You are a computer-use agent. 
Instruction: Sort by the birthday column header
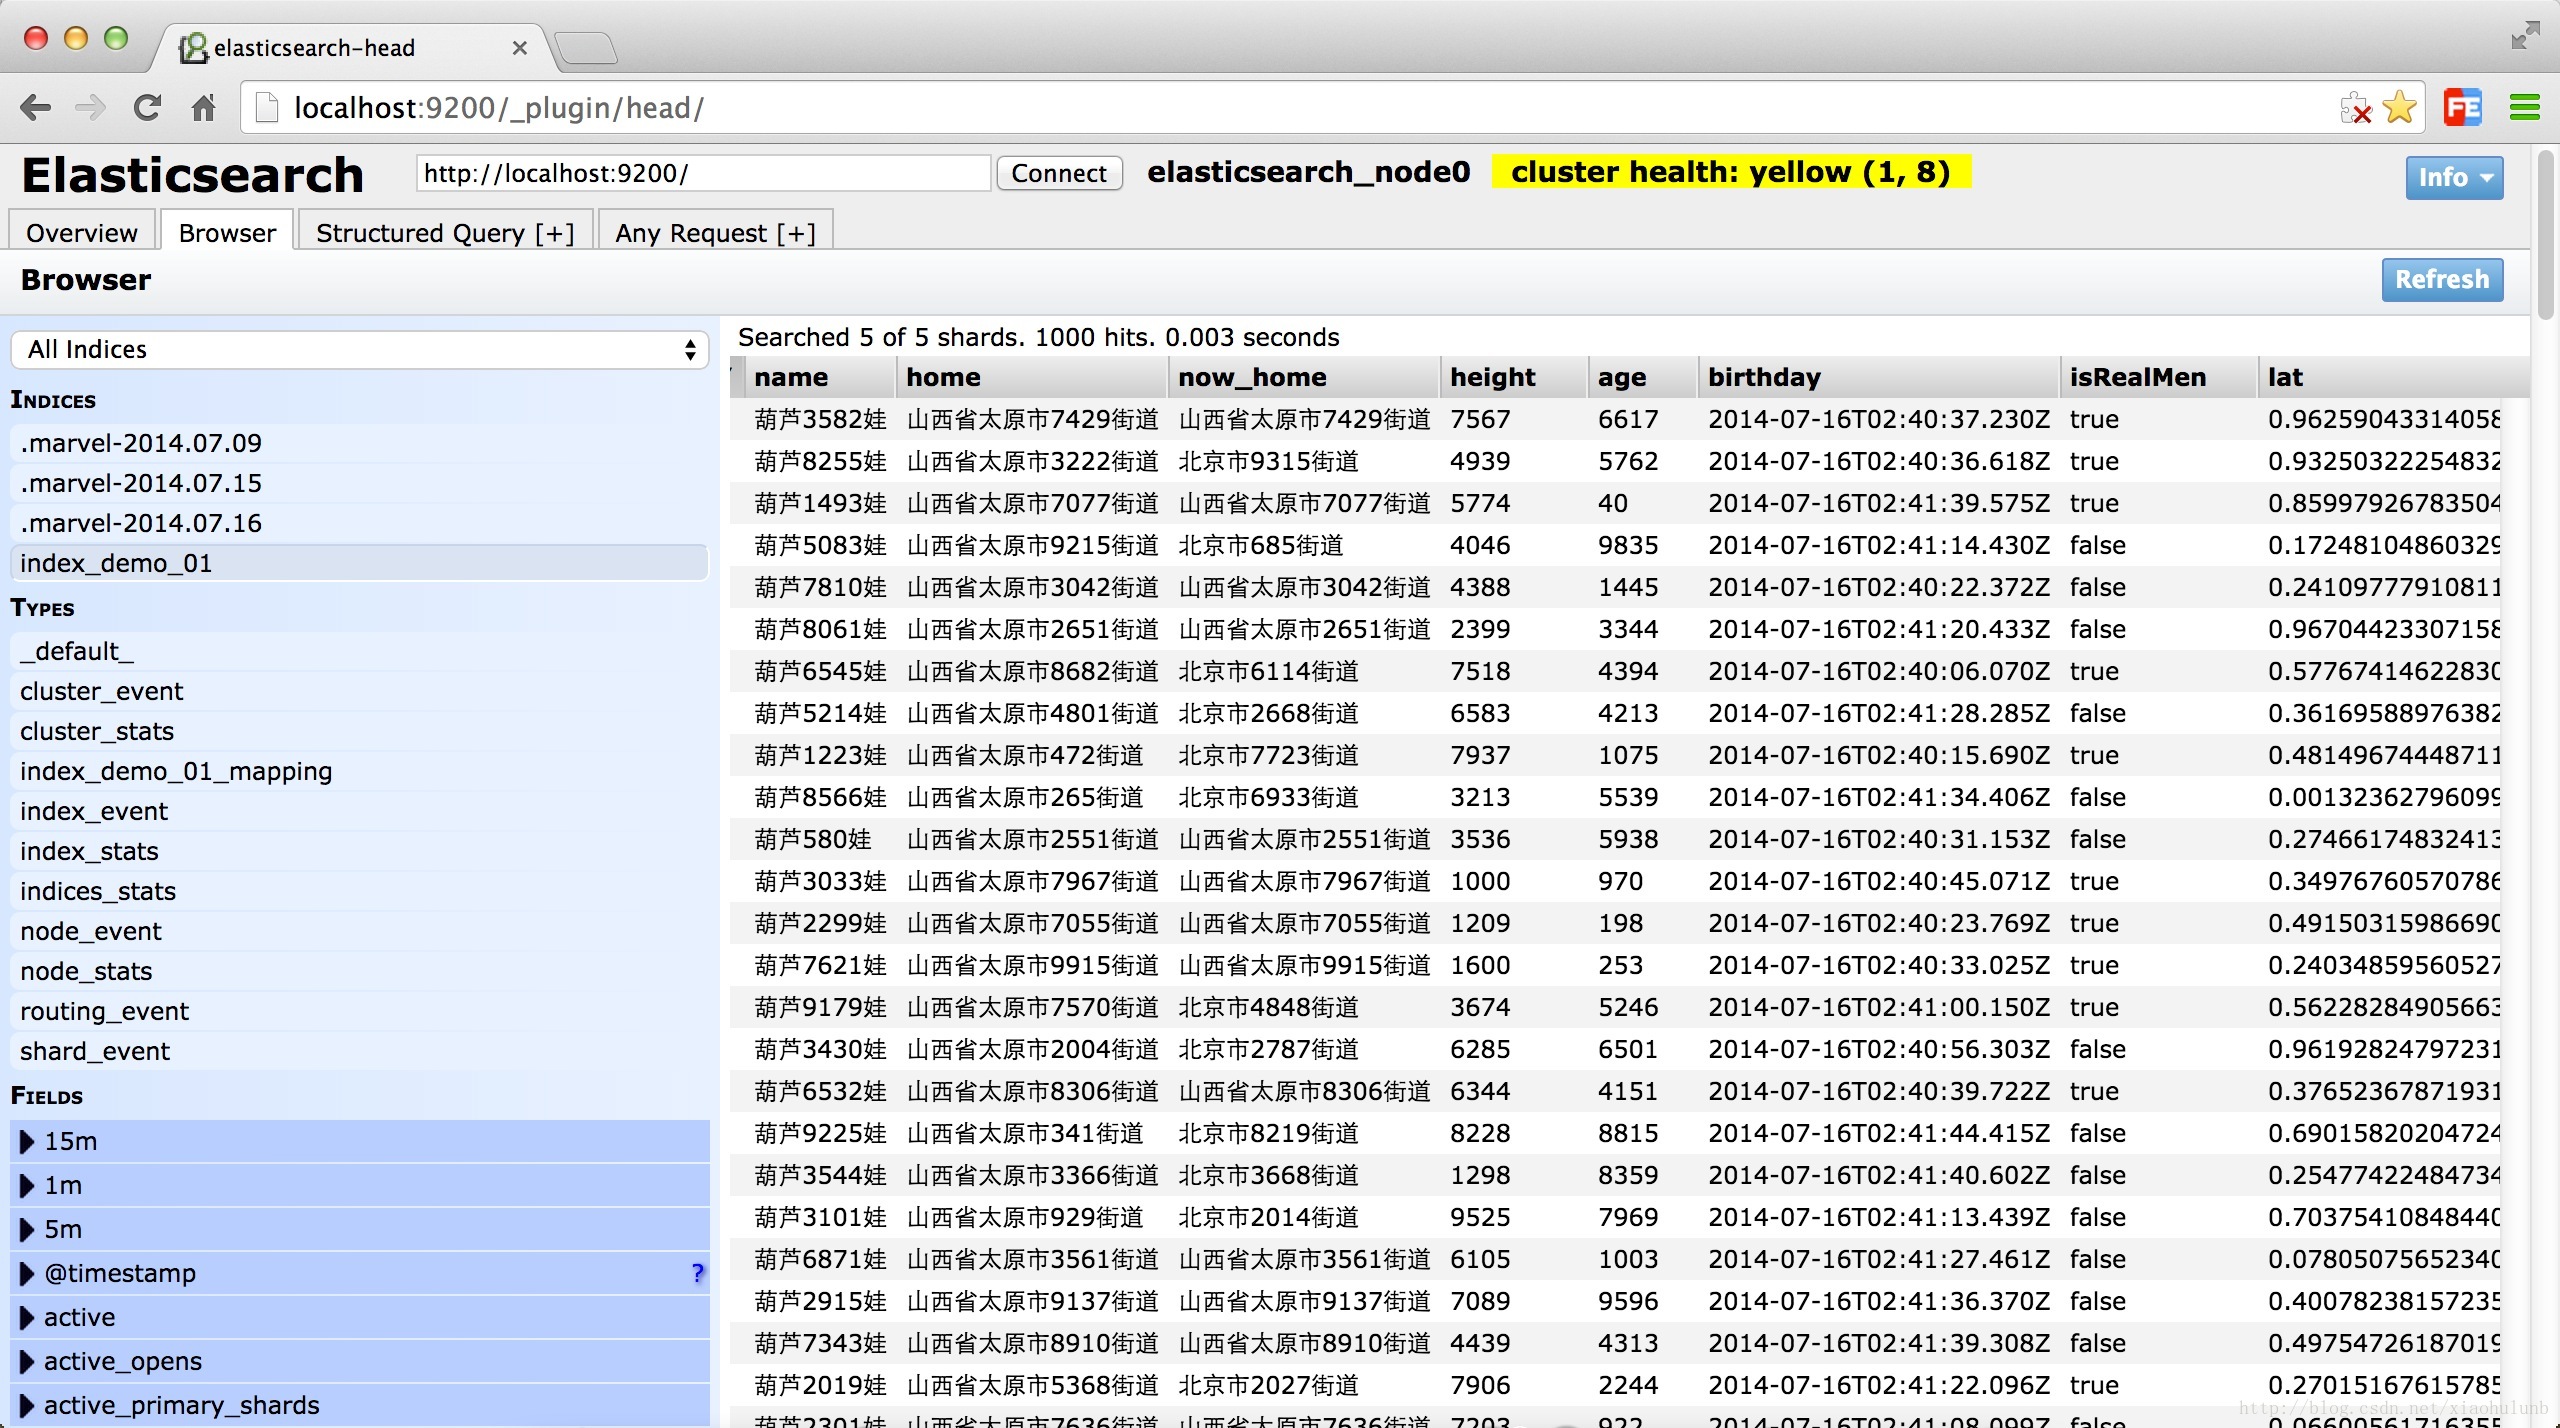point(1879,377)
